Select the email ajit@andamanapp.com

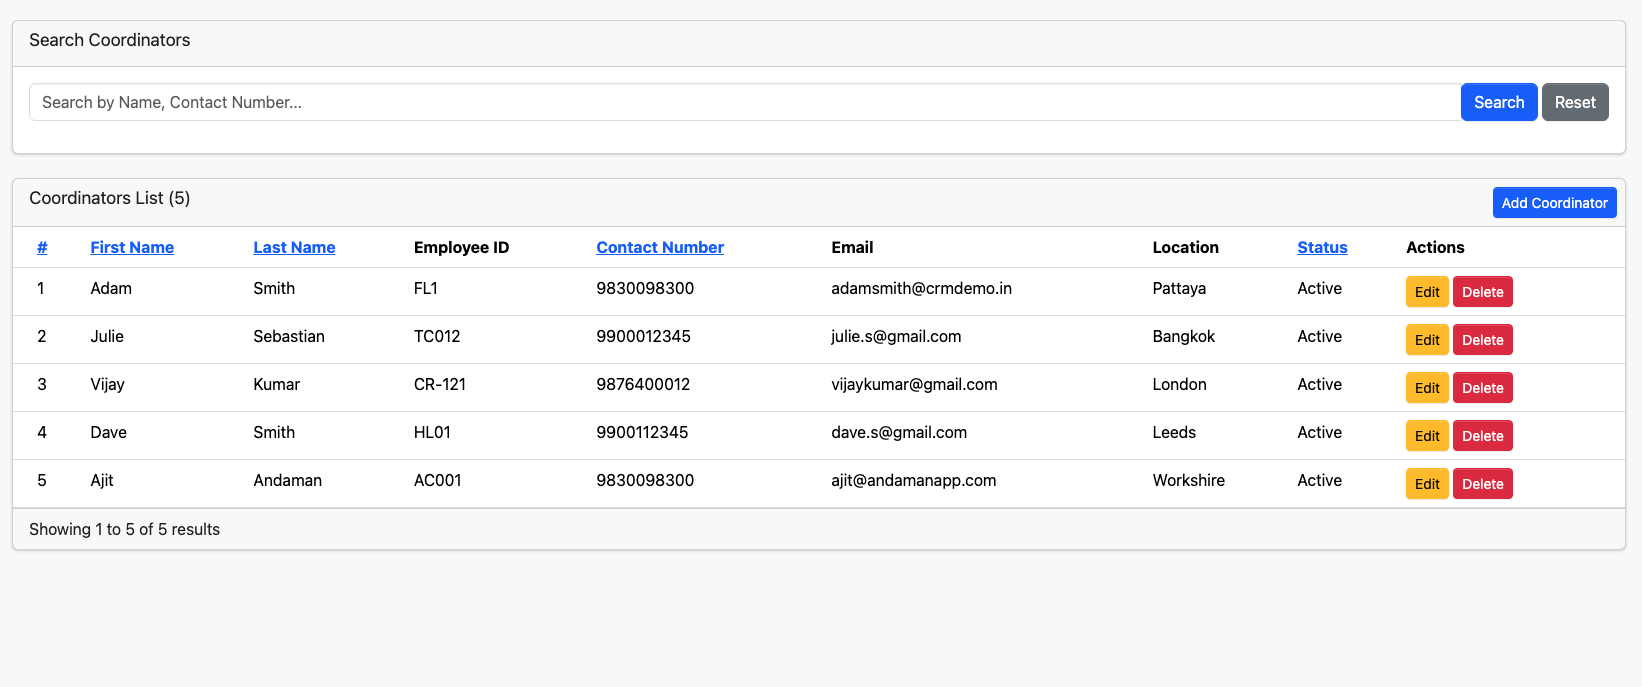[x=913, y=480]
